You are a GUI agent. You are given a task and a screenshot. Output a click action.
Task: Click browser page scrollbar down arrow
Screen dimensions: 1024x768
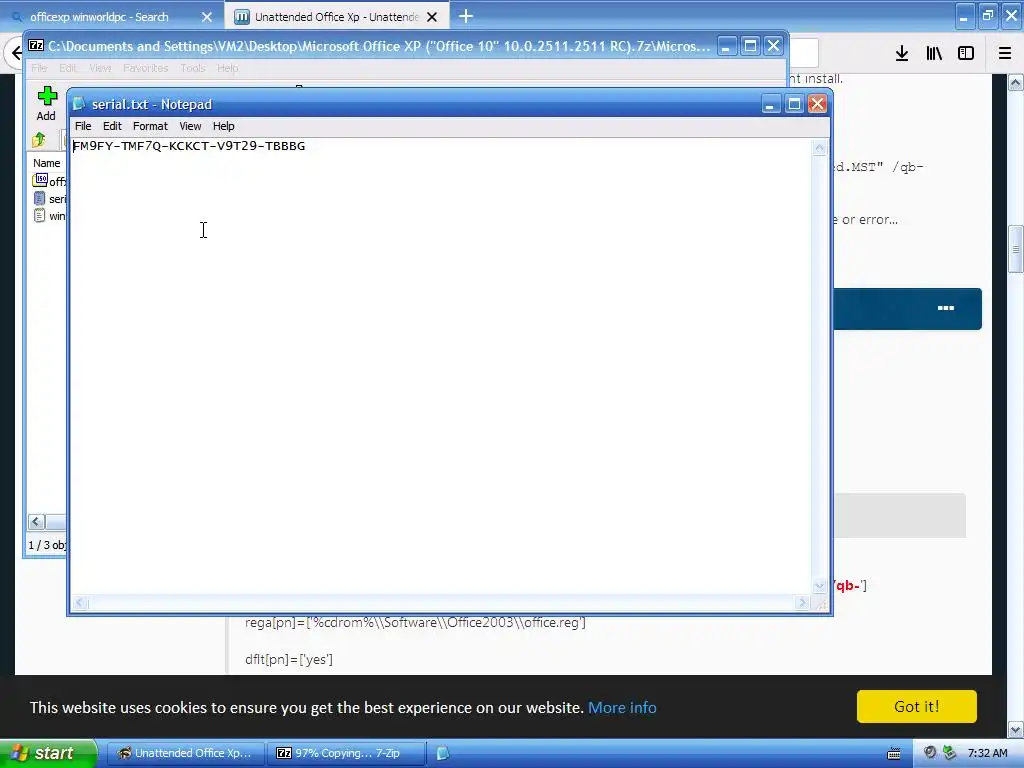click(x=1016, y=729)
